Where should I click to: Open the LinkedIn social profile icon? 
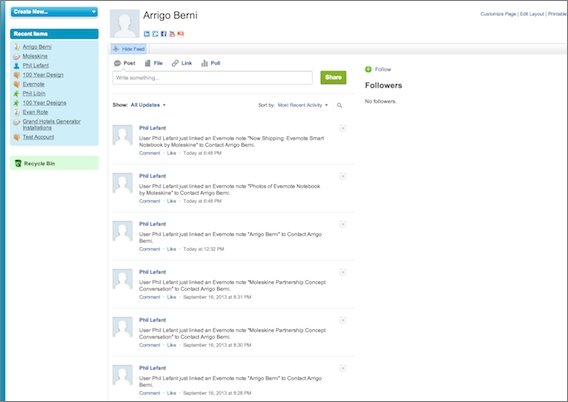(x=147, y=34)
